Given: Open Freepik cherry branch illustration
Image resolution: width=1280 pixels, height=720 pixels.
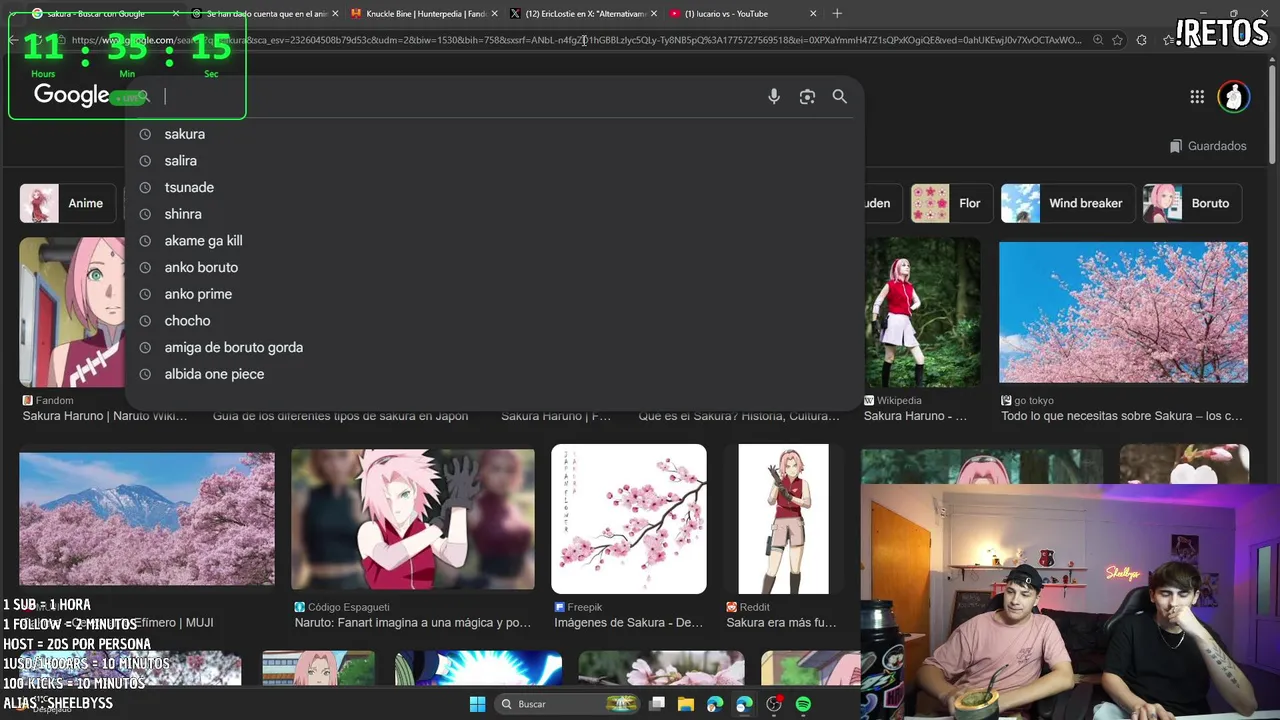Looking at the screenshot, I should (629, 519).
